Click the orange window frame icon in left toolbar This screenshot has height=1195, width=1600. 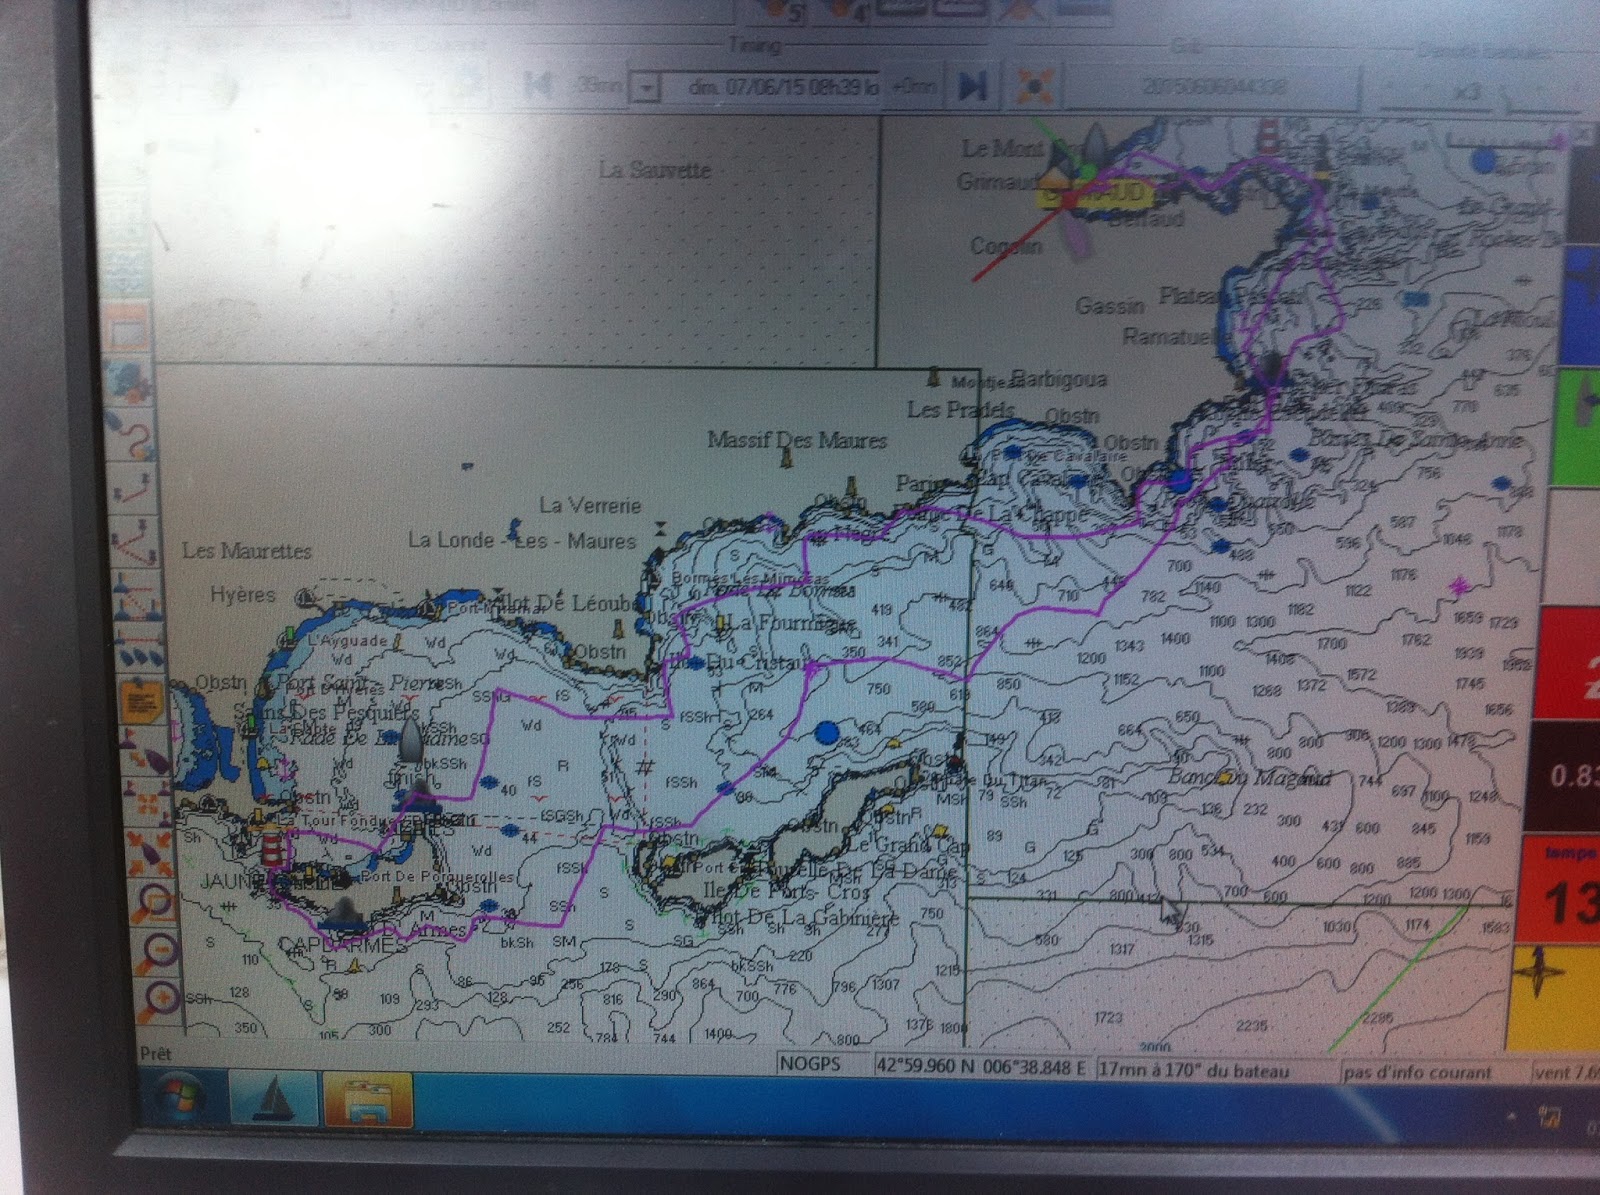(x=128, y=327)
